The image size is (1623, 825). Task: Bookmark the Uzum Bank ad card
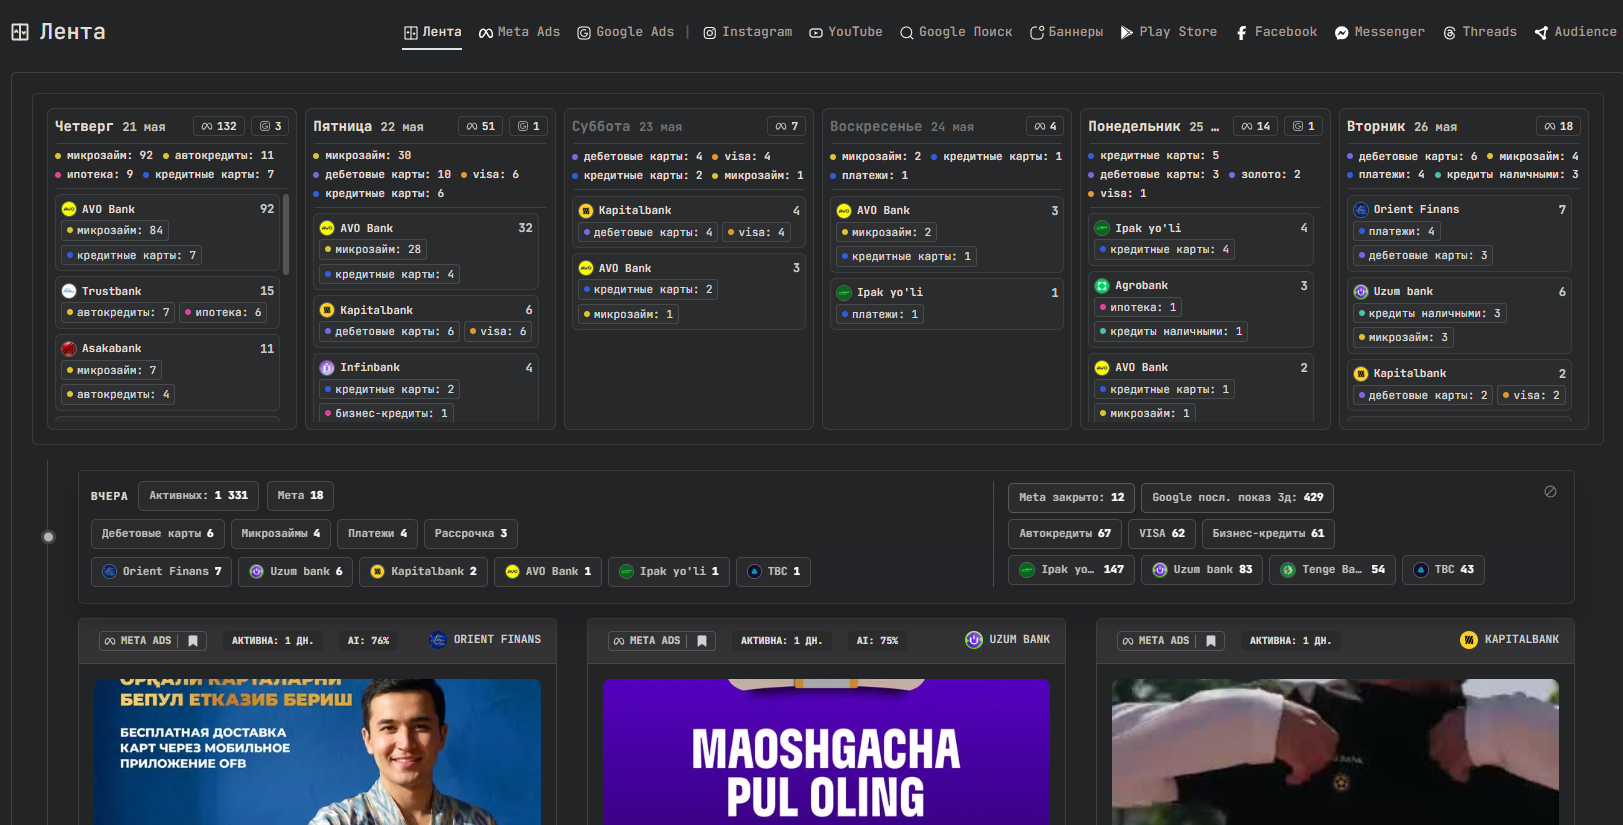(x=702, y=641)
